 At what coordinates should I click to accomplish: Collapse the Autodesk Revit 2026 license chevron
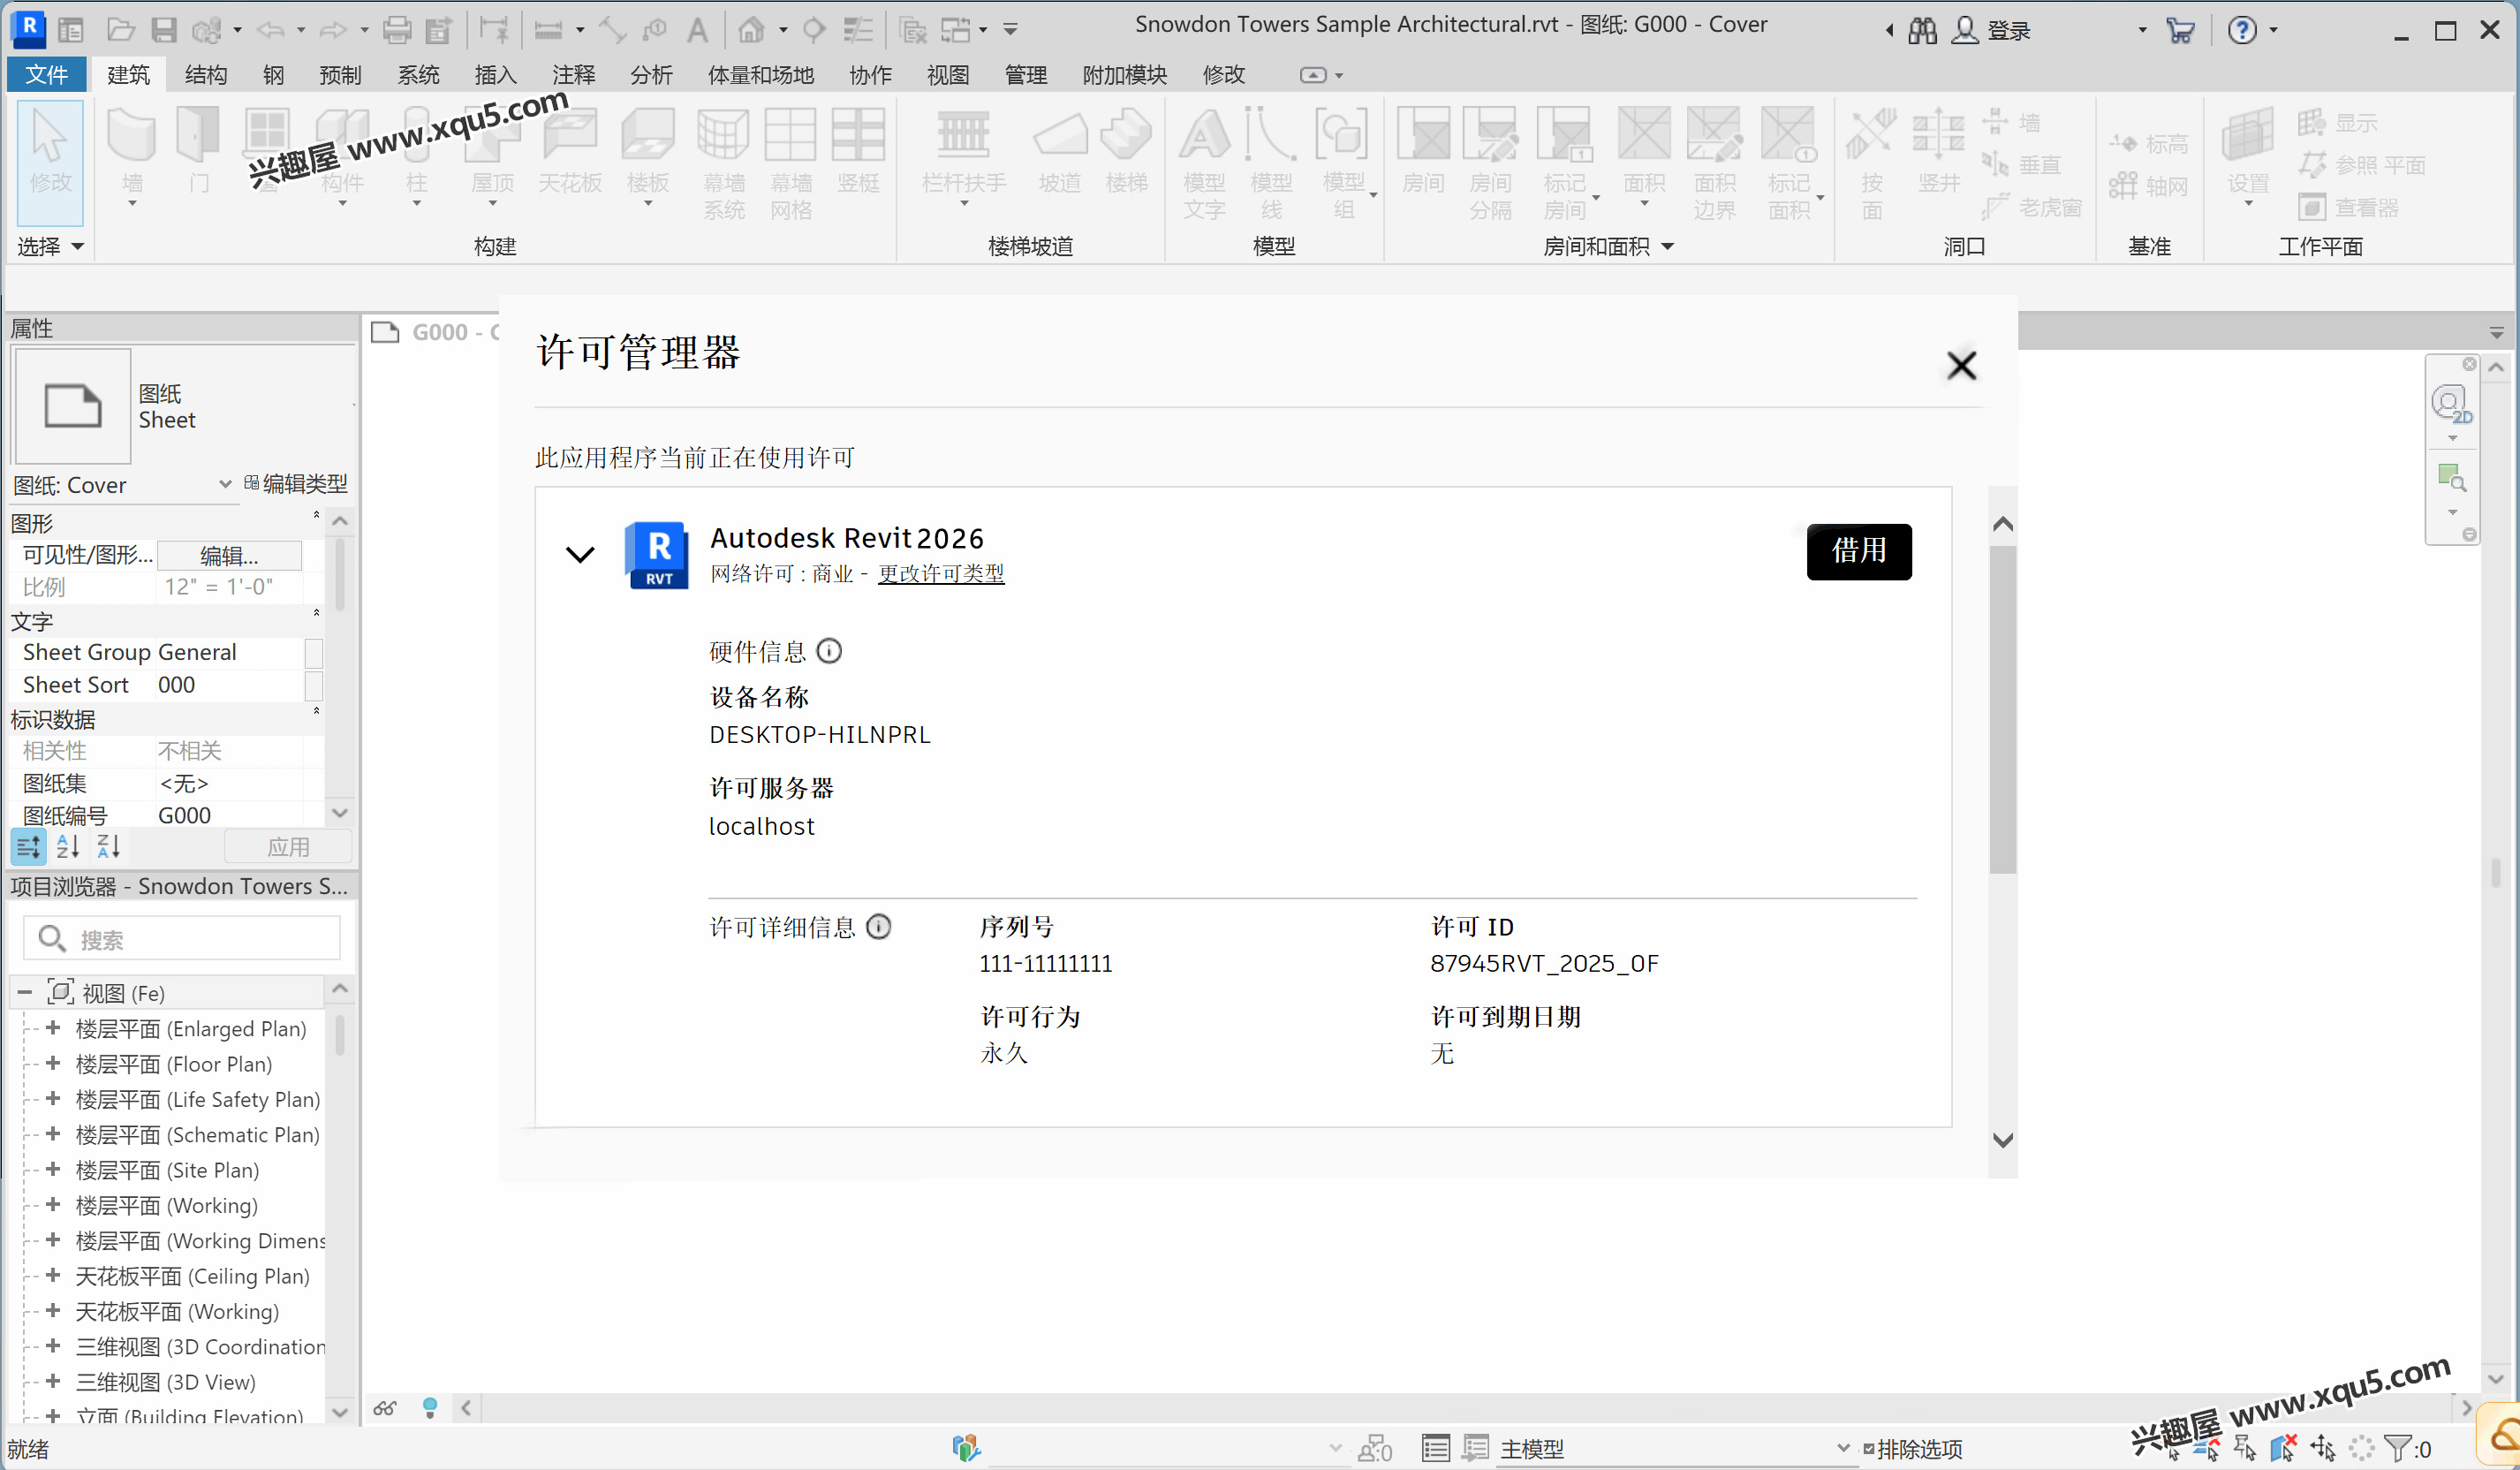pos(580,554)
